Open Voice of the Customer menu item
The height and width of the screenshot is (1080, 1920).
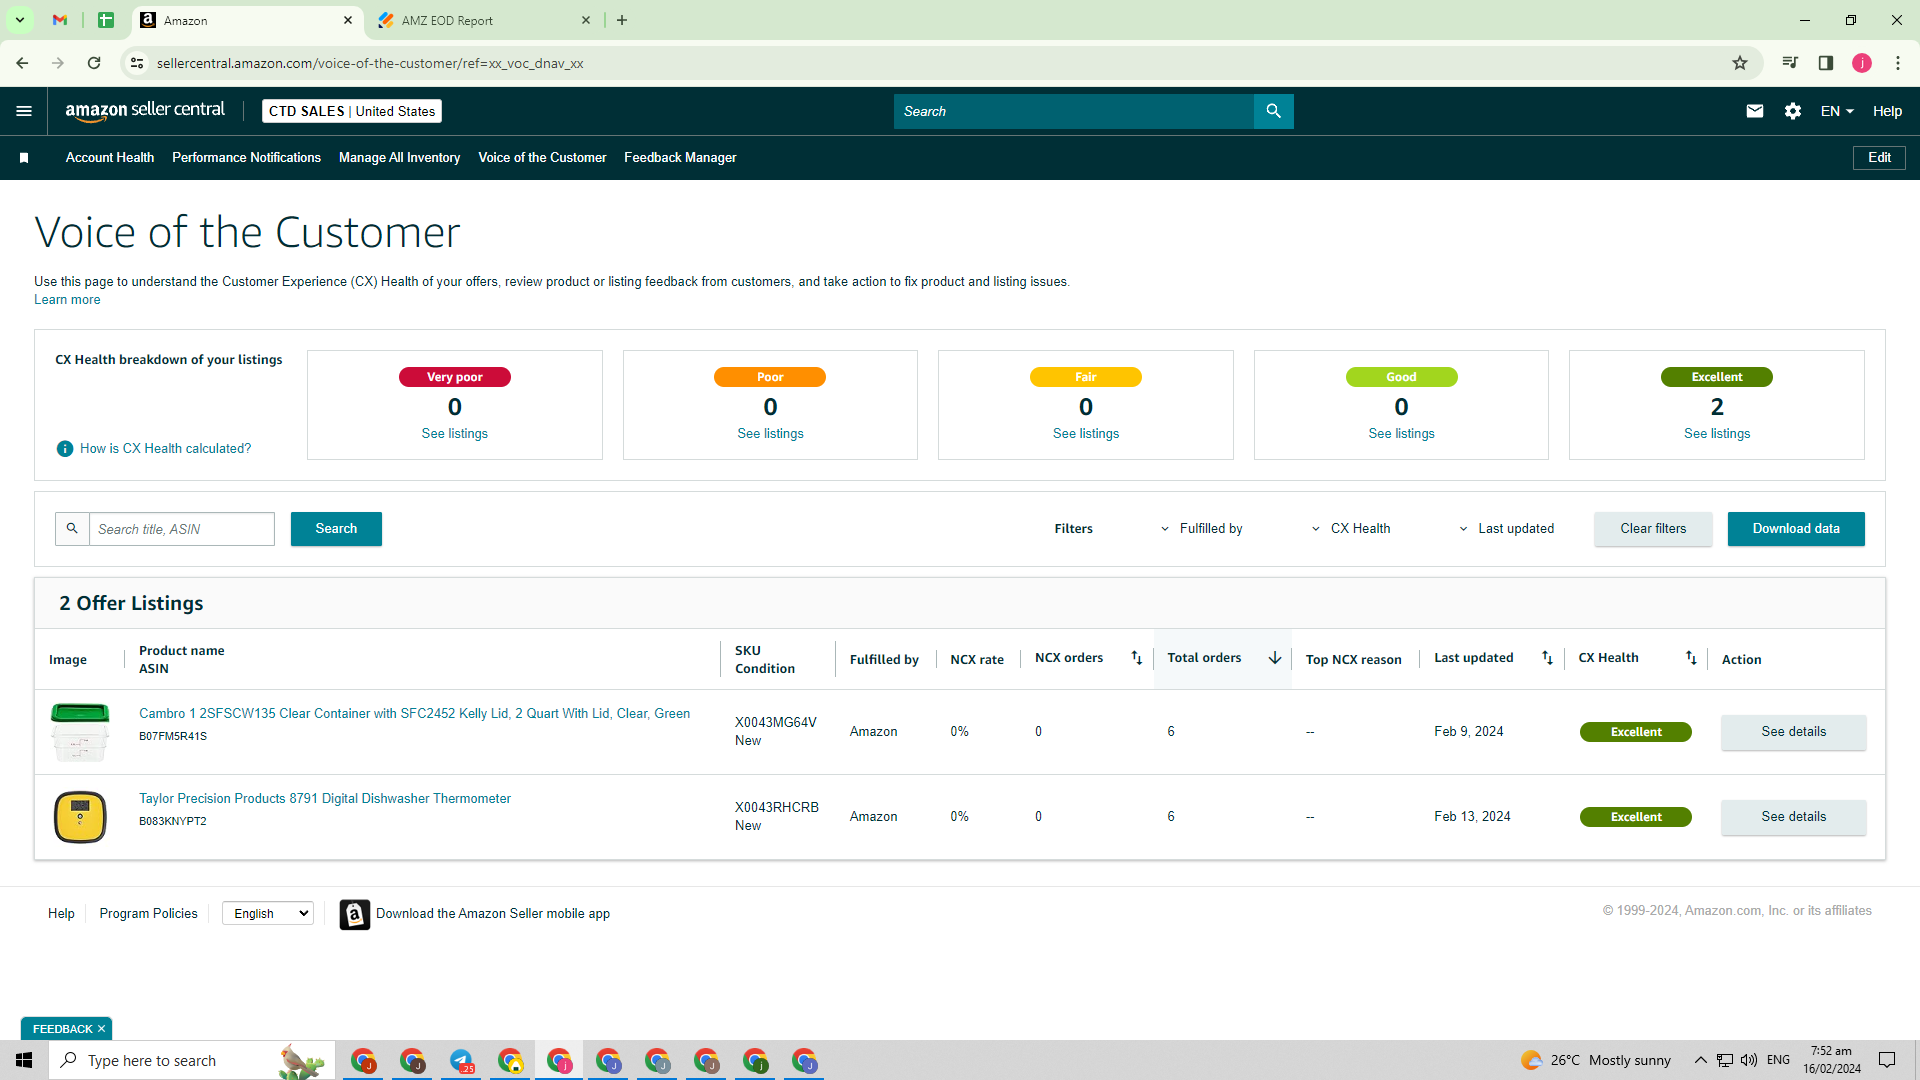(542, 158)
